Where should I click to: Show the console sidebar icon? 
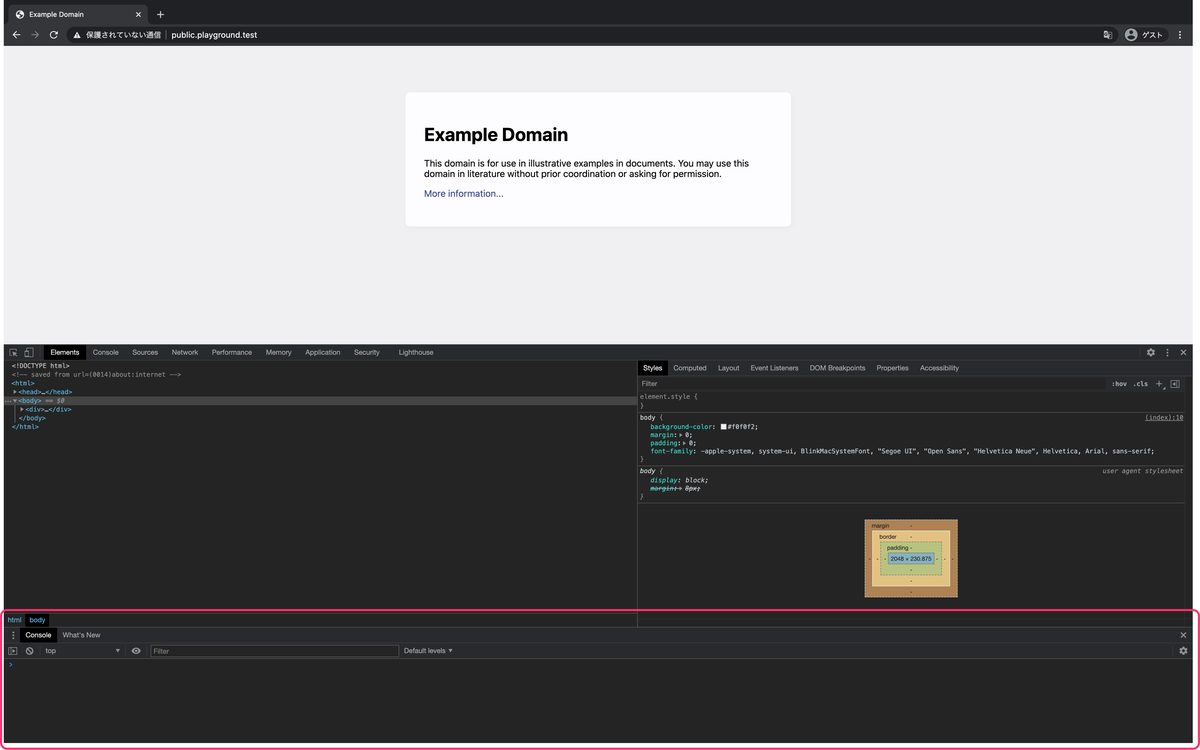[x=13, y=651]
